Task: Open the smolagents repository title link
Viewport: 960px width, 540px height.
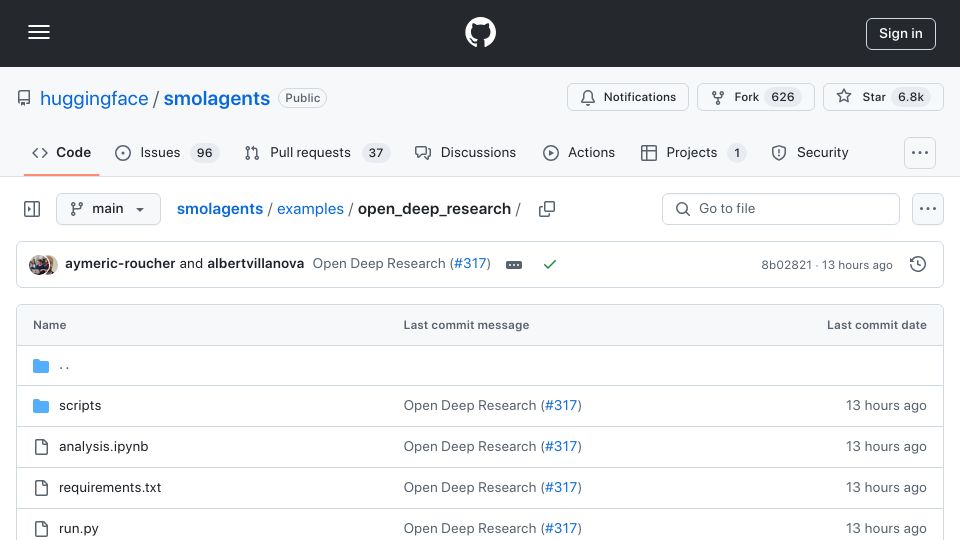Action: click(x=217, y=98)
